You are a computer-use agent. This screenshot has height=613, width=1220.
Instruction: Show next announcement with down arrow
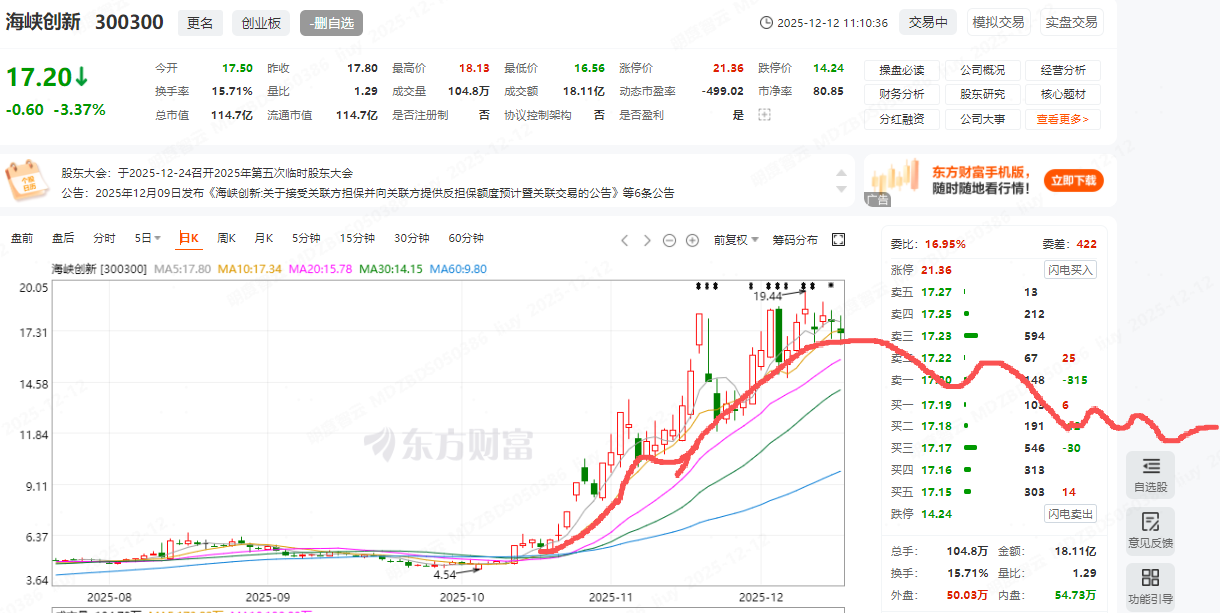842,190
